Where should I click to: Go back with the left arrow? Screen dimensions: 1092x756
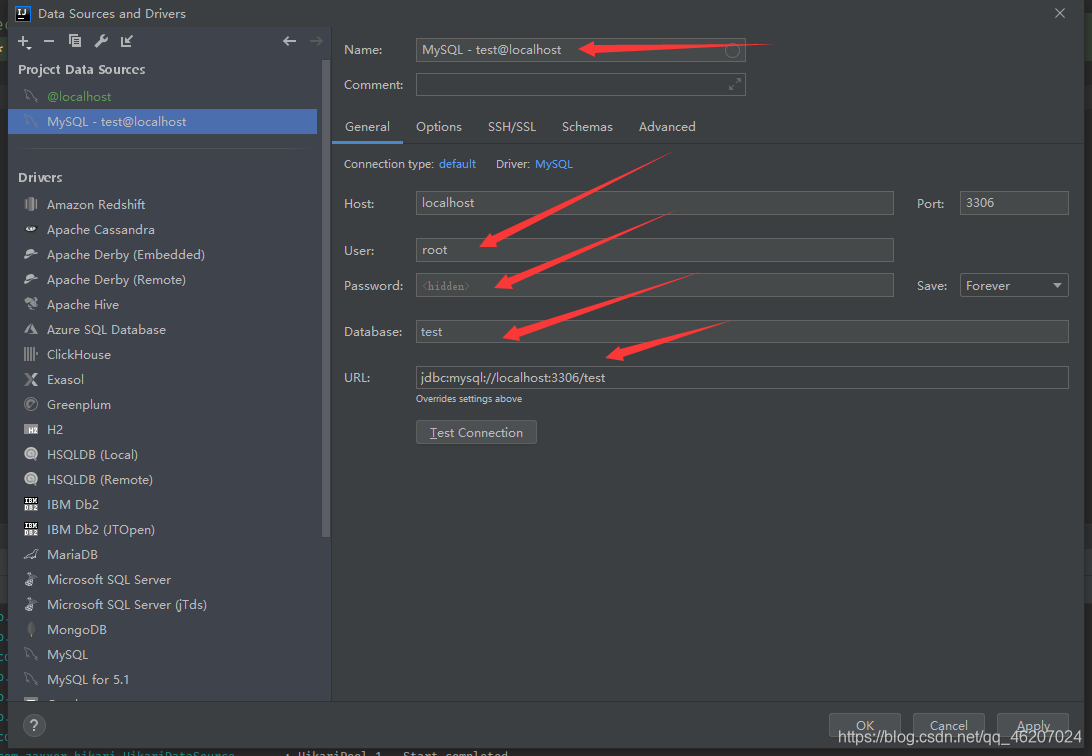(x=290, y=41)
